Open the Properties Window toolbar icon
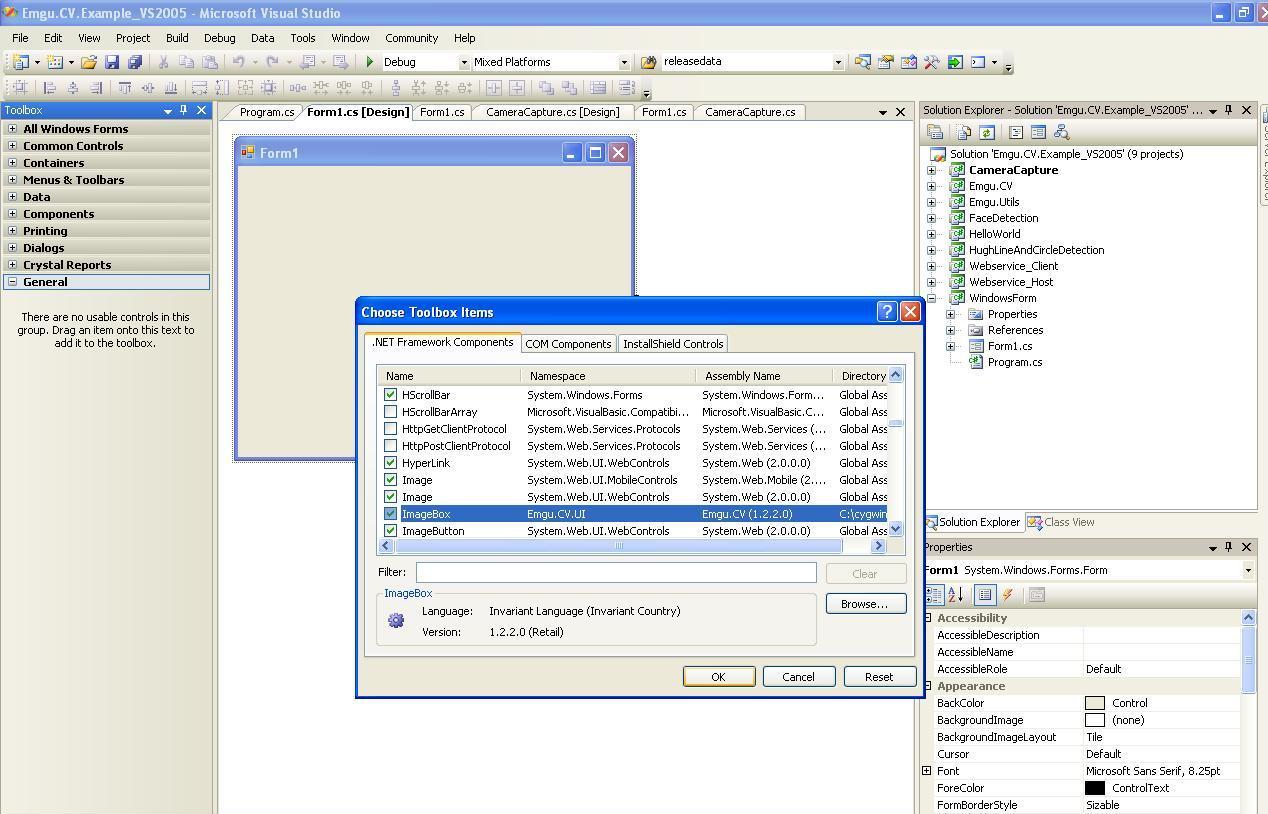 pyautogui.click(x=886, y=62)
